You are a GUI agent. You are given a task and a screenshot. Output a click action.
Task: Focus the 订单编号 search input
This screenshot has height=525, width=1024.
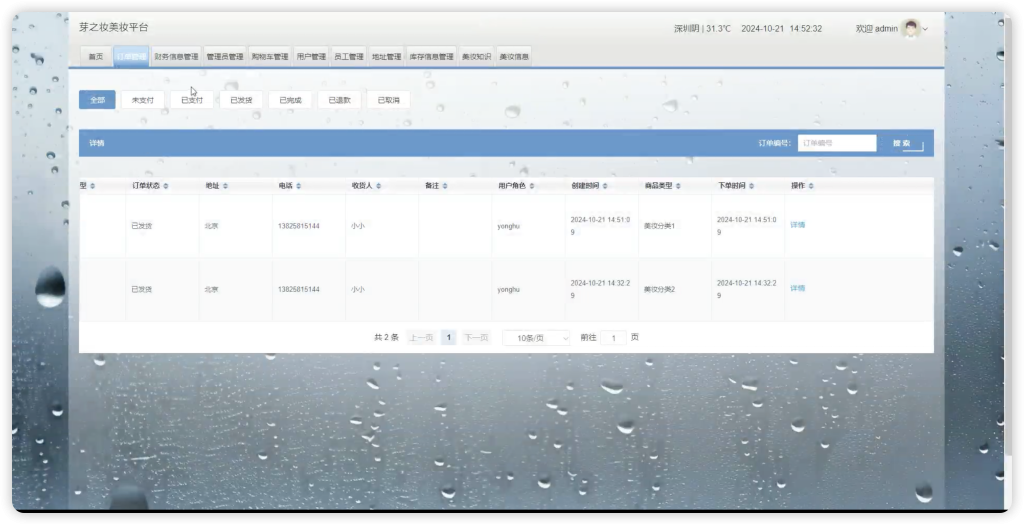837,143
